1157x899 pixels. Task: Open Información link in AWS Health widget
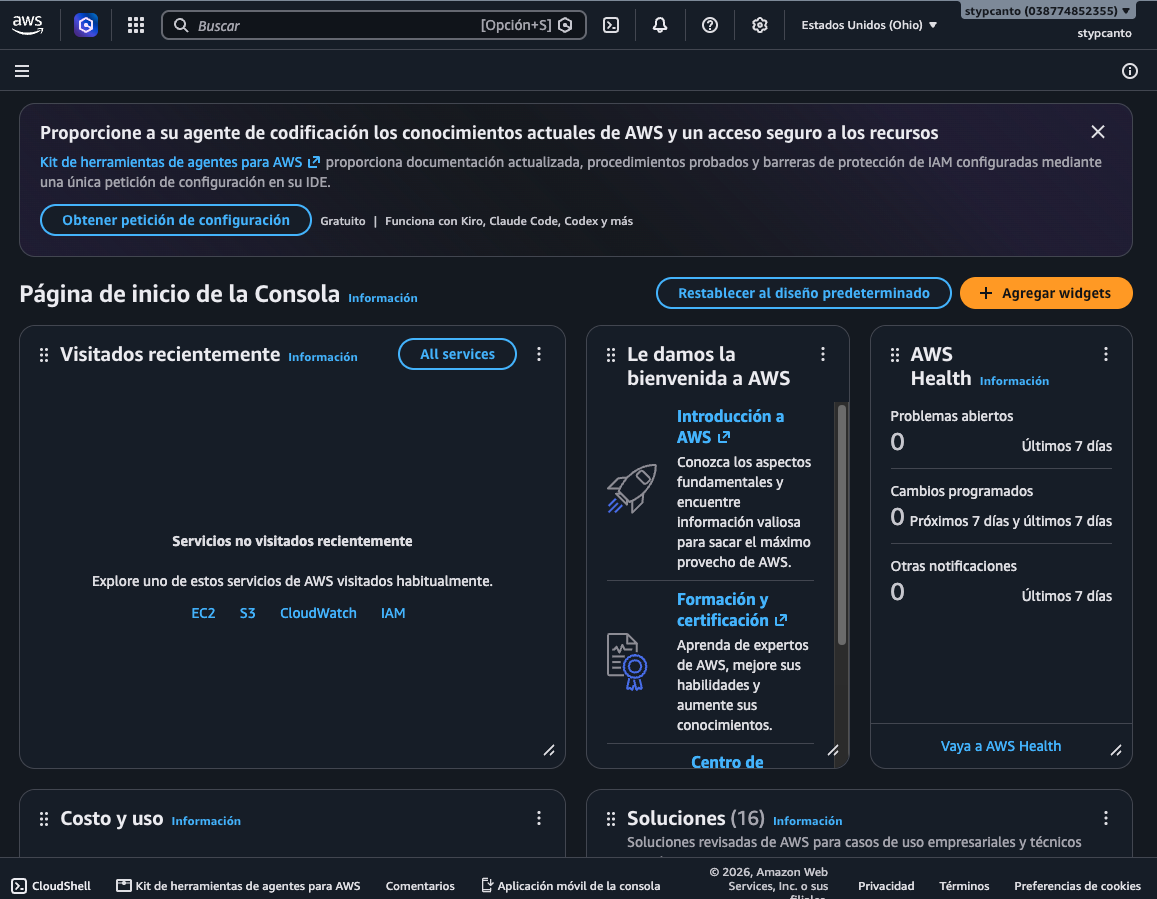[x=1014, y=381]
